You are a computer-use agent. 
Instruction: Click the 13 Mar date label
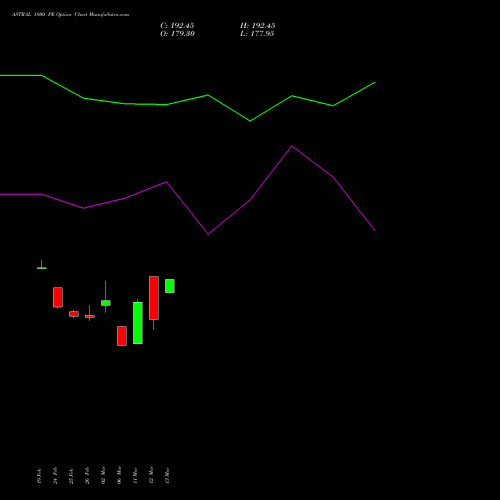tap(167, 476)
